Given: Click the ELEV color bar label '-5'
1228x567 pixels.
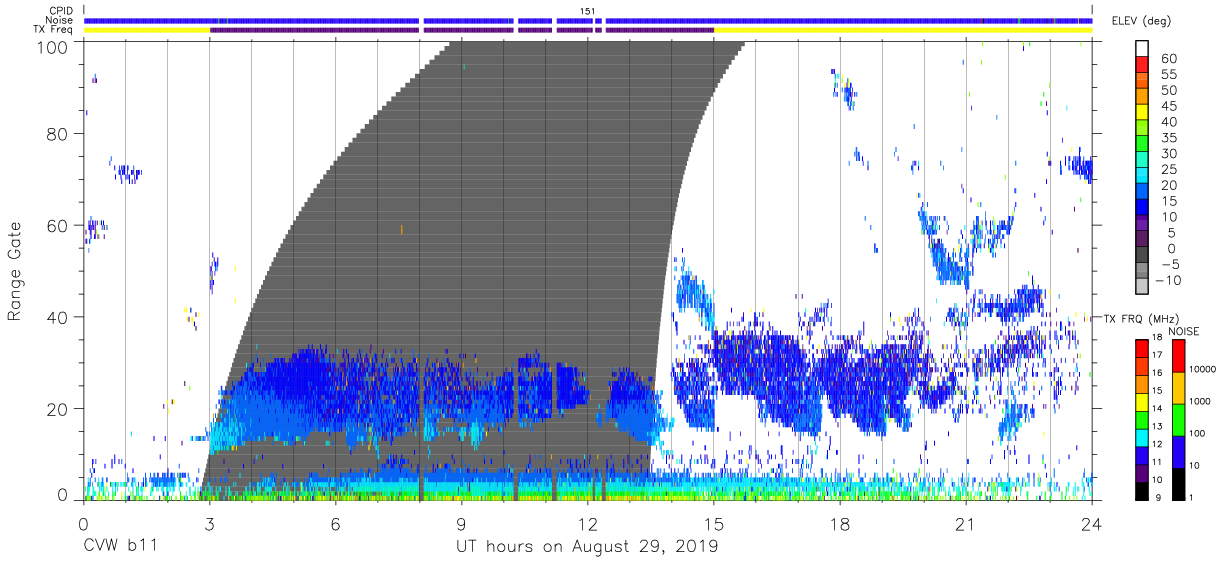Looking at the screenshot, I should click(x=1169, y=264).
